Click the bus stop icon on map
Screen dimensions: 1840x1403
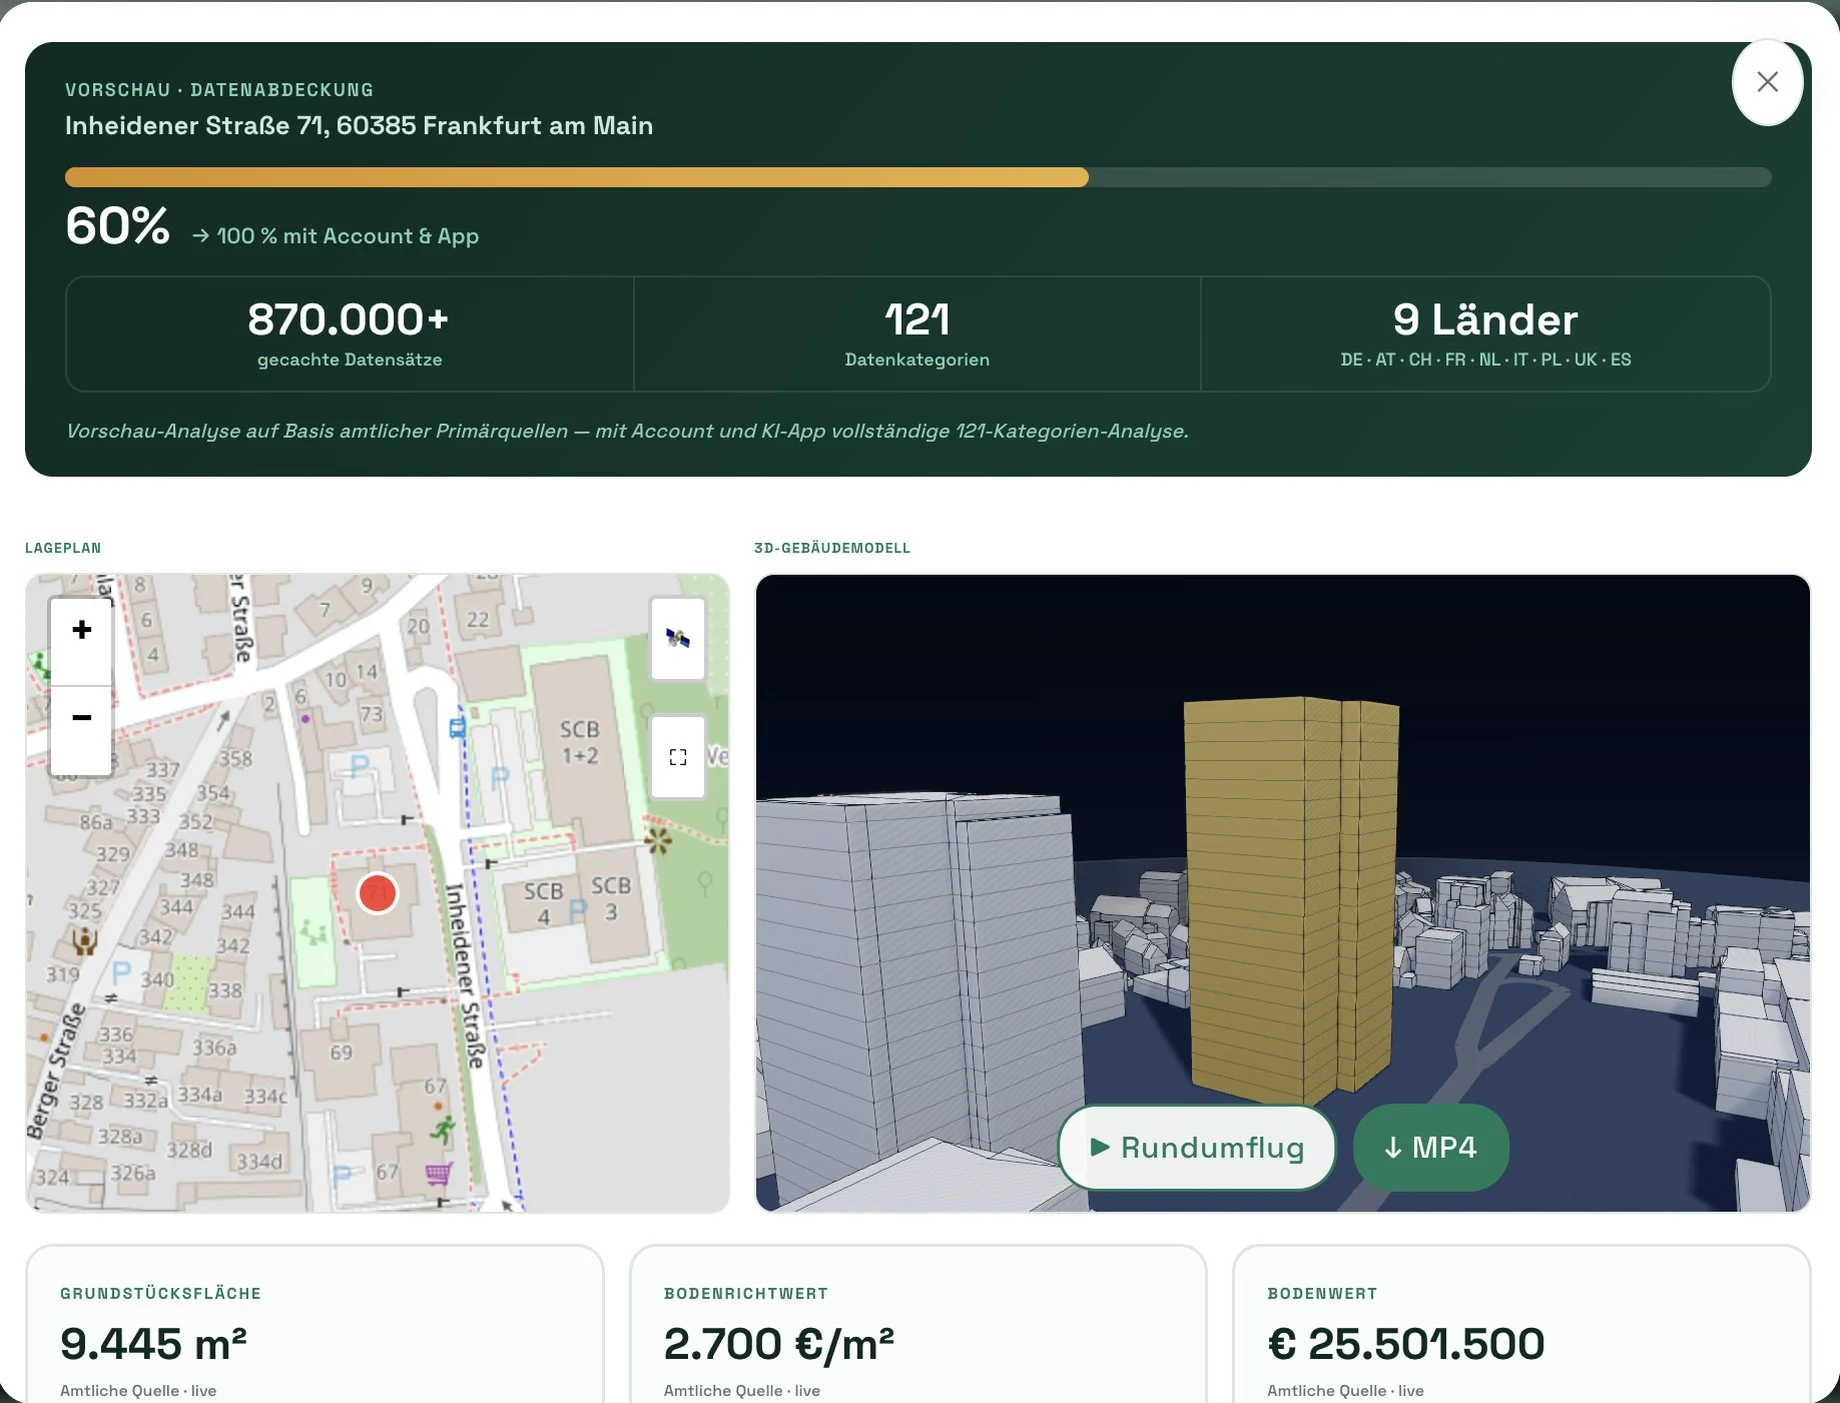(457, 728)
